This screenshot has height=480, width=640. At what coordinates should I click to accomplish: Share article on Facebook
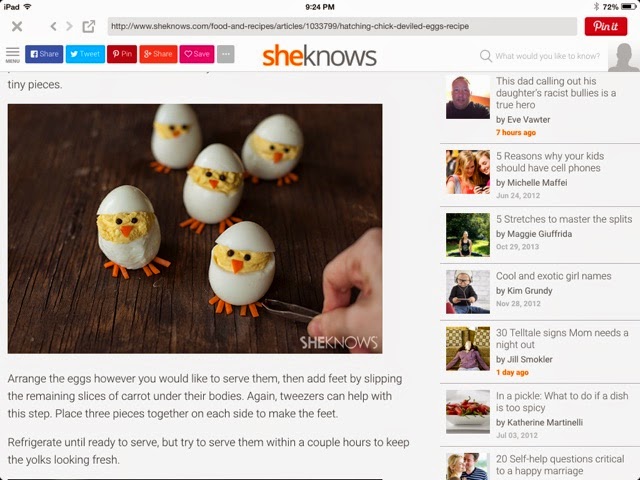[44, 54]
